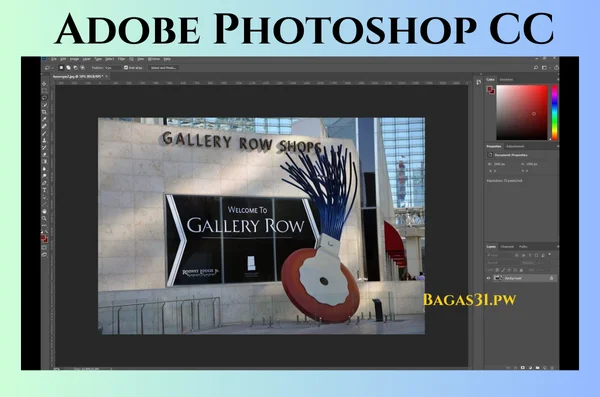Select the Crop tool

click(x=44, y=112)
